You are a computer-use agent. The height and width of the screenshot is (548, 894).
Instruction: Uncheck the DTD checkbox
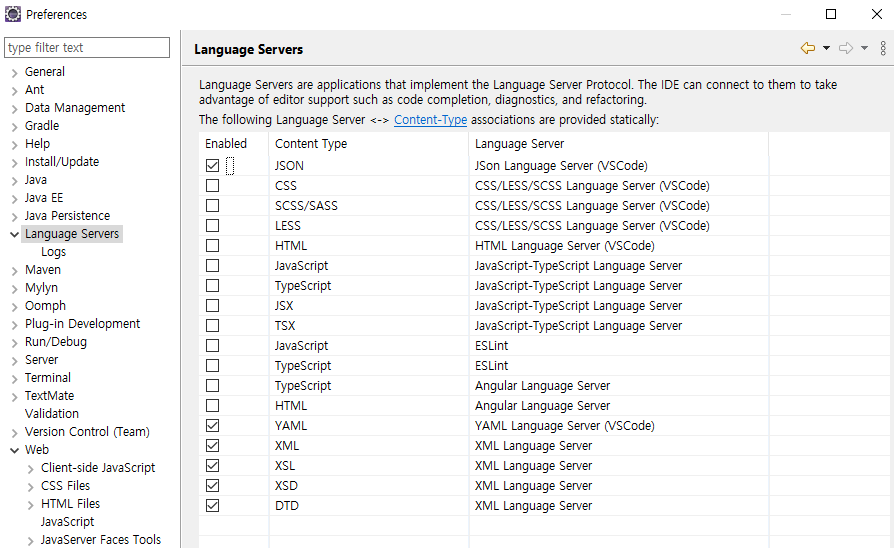[213, 505]
